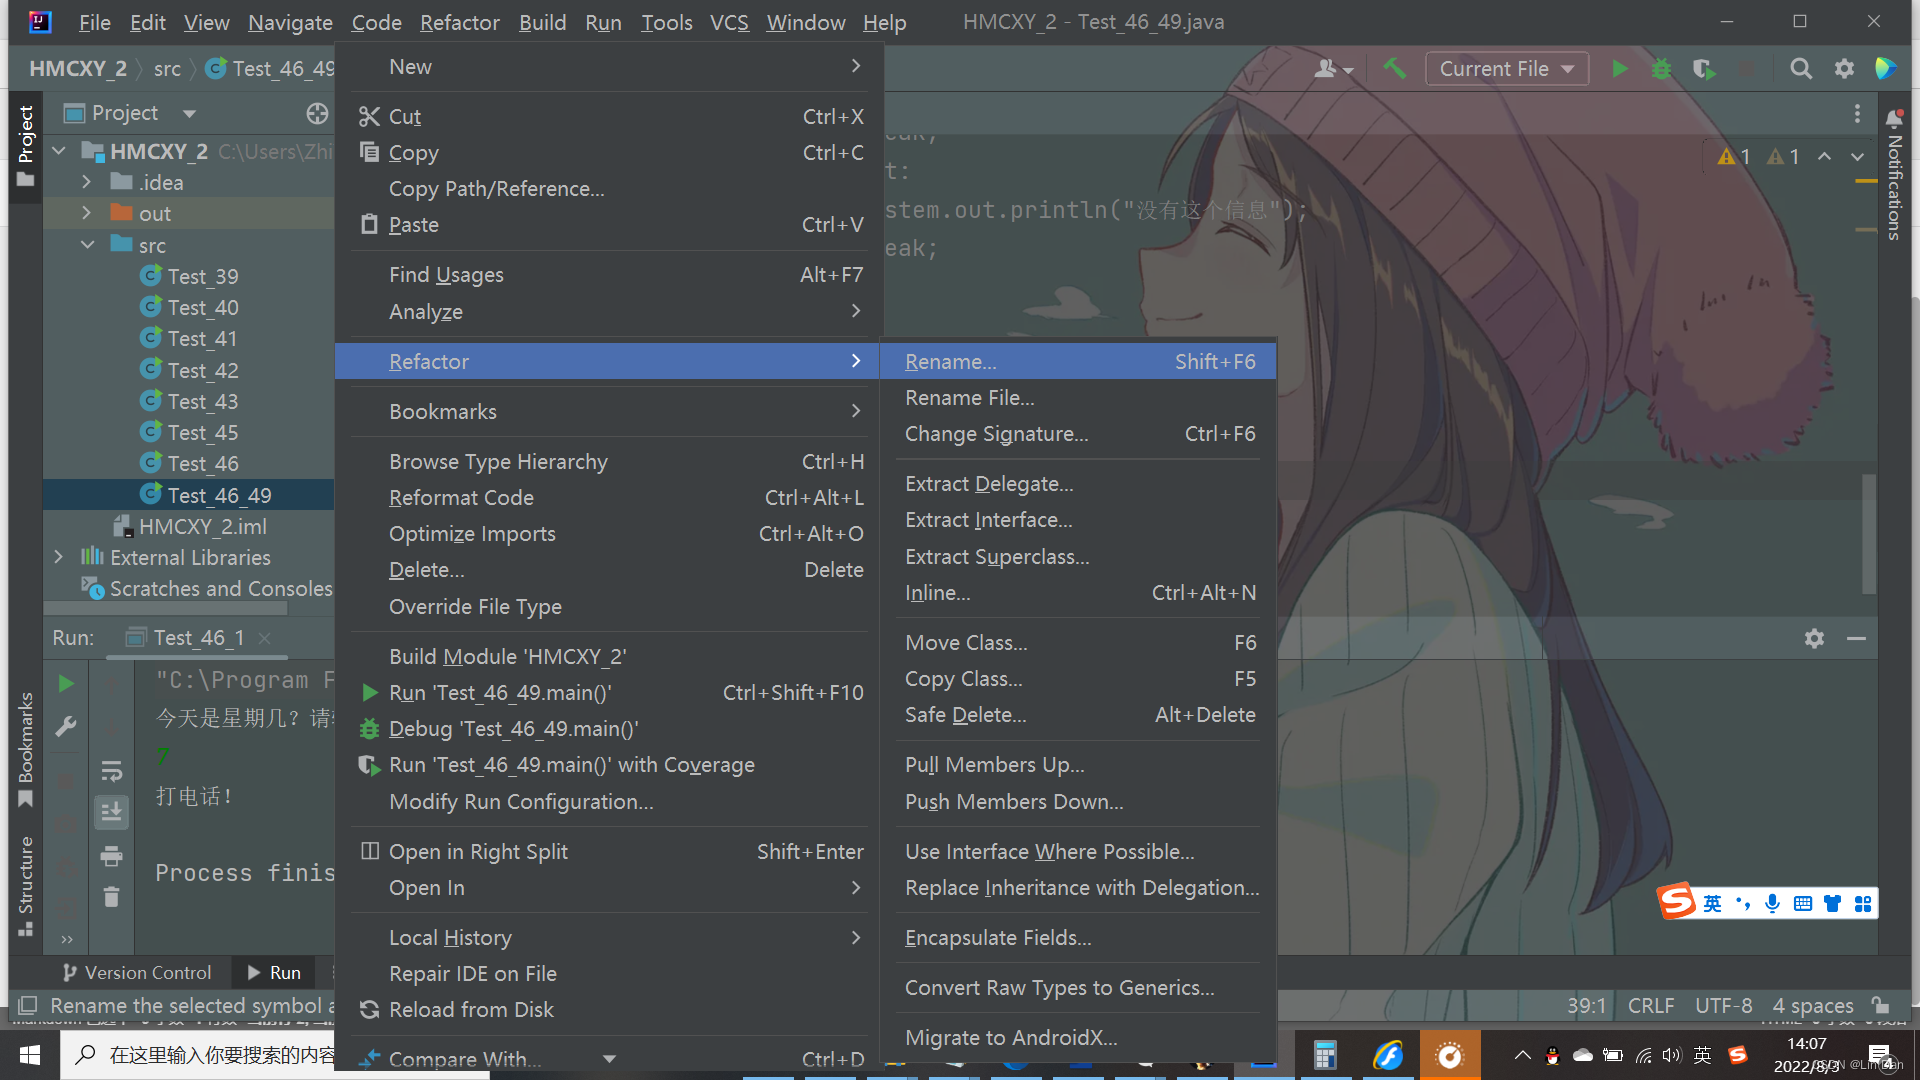Click the Build hammer icon in toolbar
Viewport: 1920px width, 1080px height.
click(x=1394, y=68)
